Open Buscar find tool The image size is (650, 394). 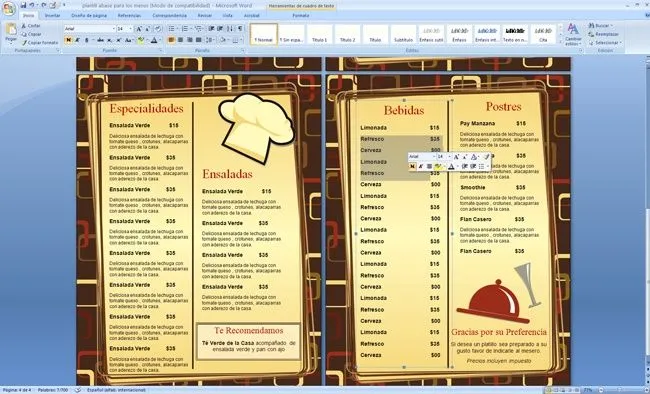click(x=601, y=26)
